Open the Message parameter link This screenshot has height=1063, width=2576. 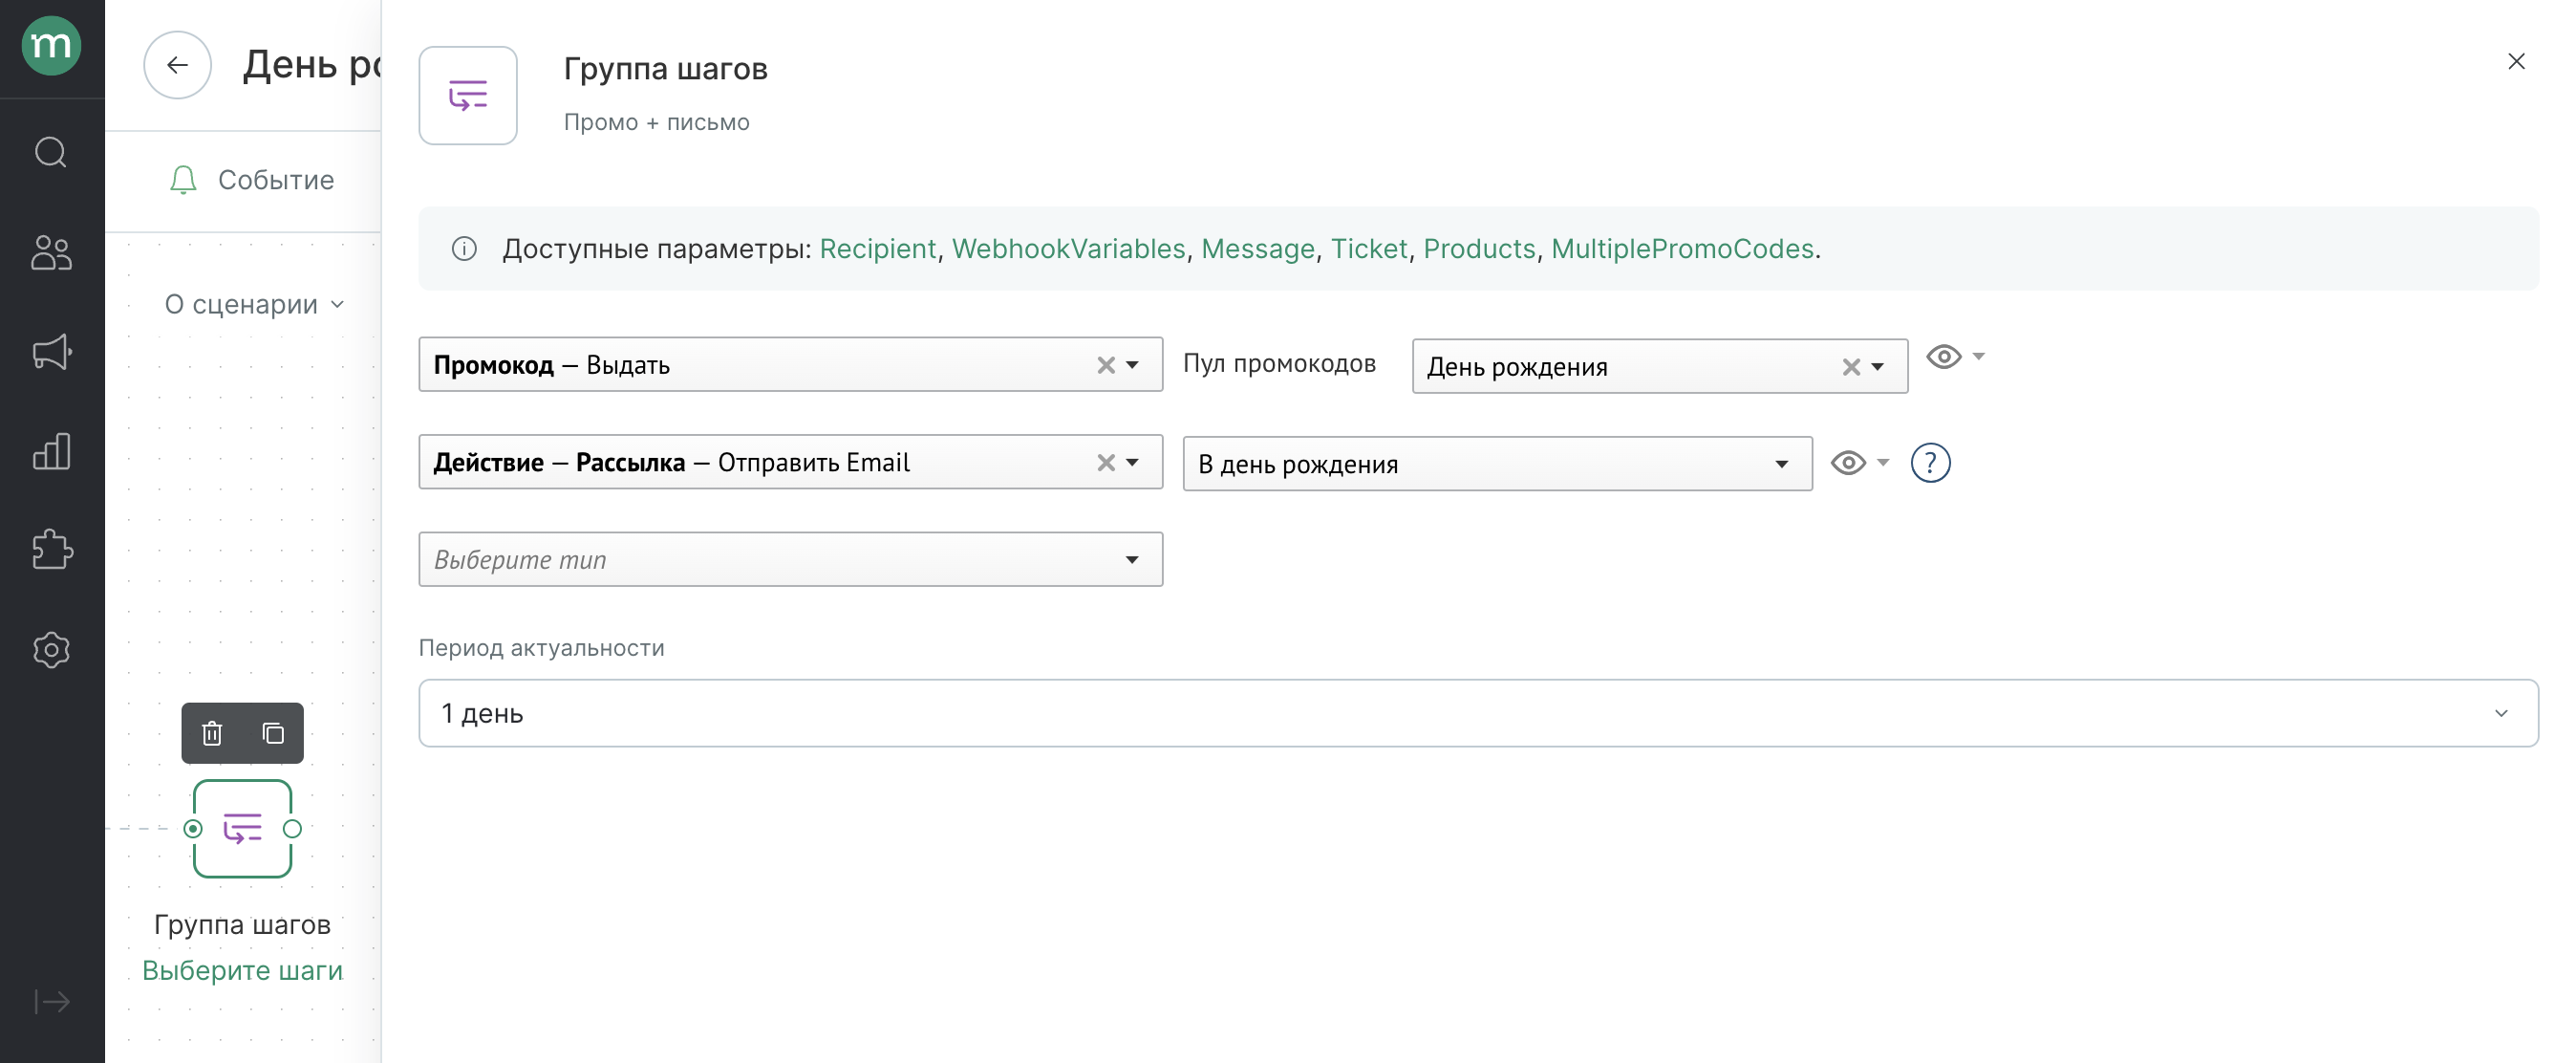pyautogui.click(x=1257, y=249)
